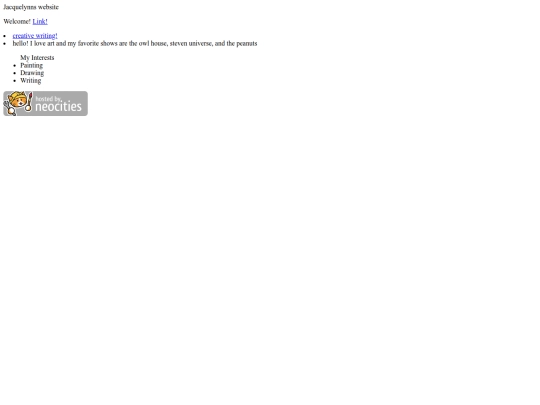Click the bullet next to 'Writing'
The image size is (540, 405).
(x=14, y=81)
